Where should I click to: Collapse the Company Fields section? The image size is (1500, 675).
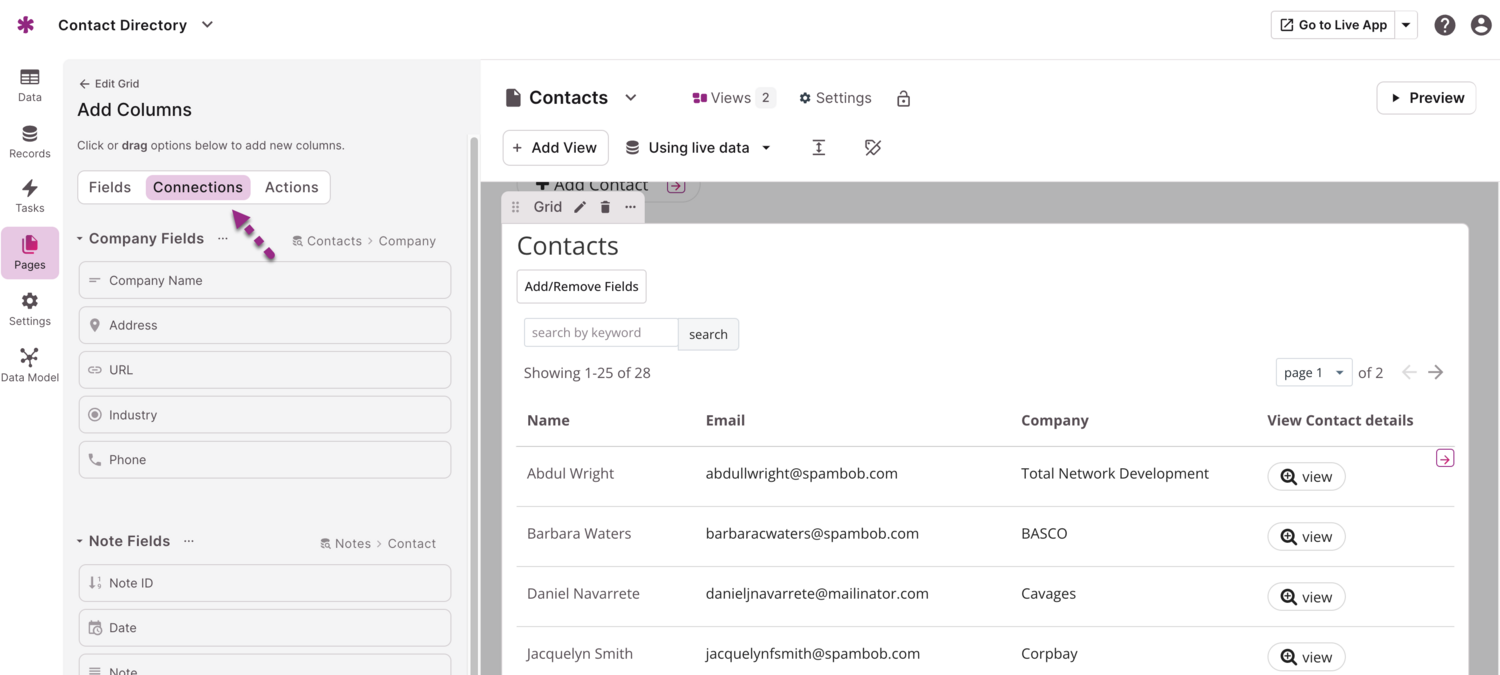coord(80,239)
